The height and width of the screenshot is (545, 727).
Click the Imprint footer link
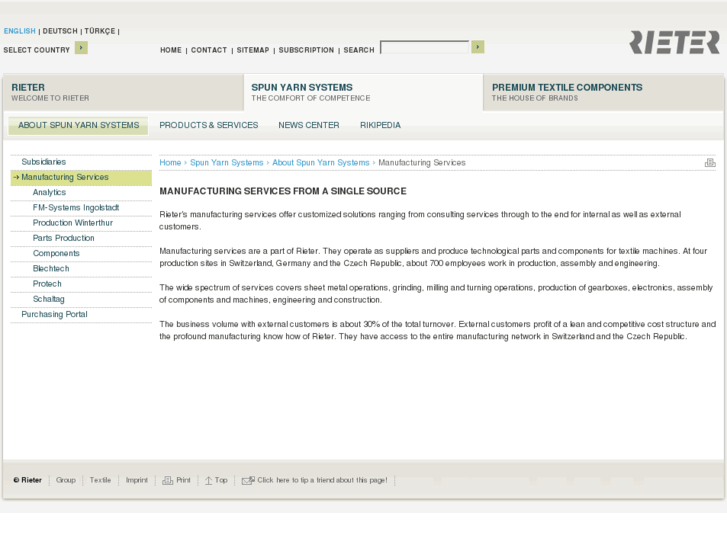click(137, 481)
